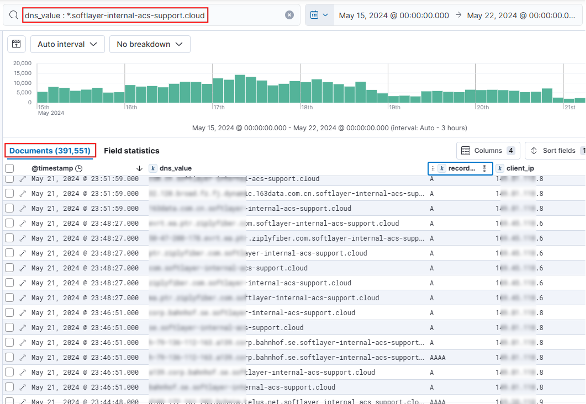Click AAAA record value in the bahnhof.se row
586x404 pixels.
(437, 358)
